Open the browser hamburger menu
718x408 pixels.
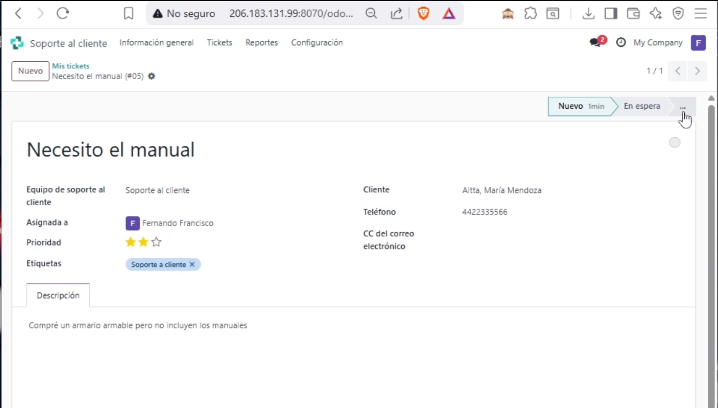click(x=701, y=14)
